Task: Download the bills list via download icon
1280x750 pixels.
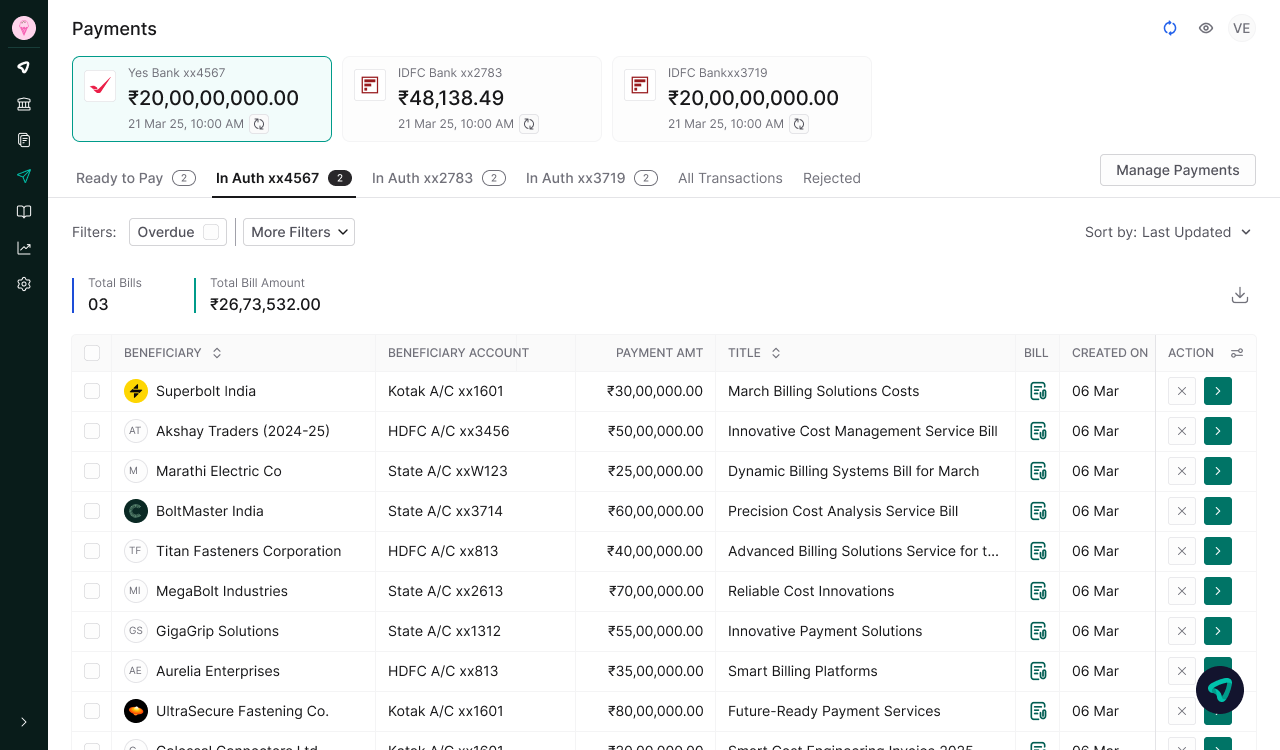Action: click(1240, 295)
